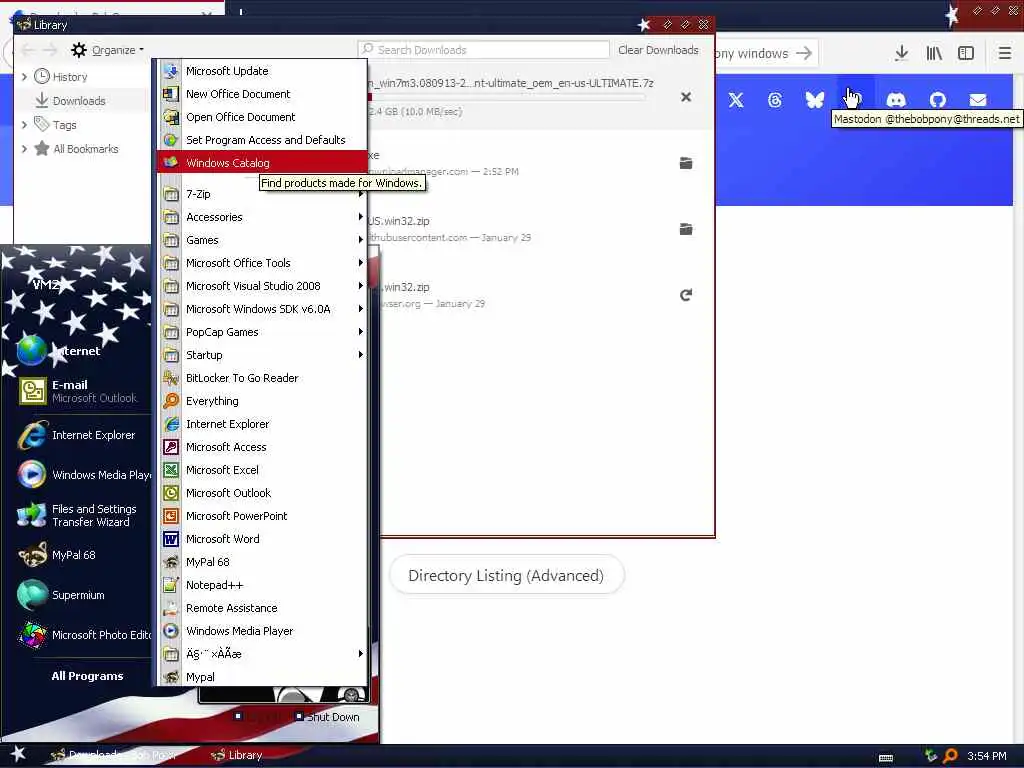
Task: Click the browser Downloads arrow toolbar icon
Action: tap(901, 53)
